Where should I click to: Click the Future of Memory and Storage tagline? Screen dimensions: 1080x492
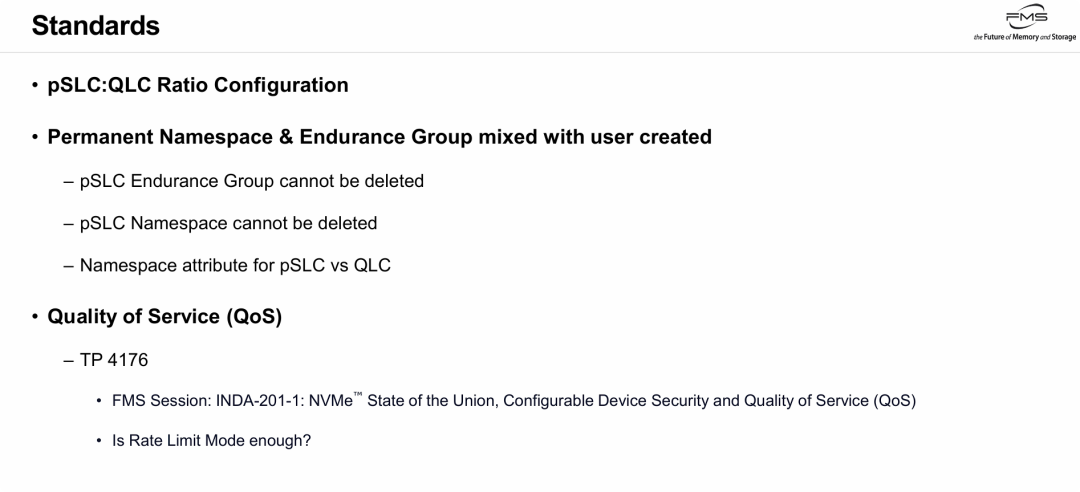click(x=1024, y=37)
